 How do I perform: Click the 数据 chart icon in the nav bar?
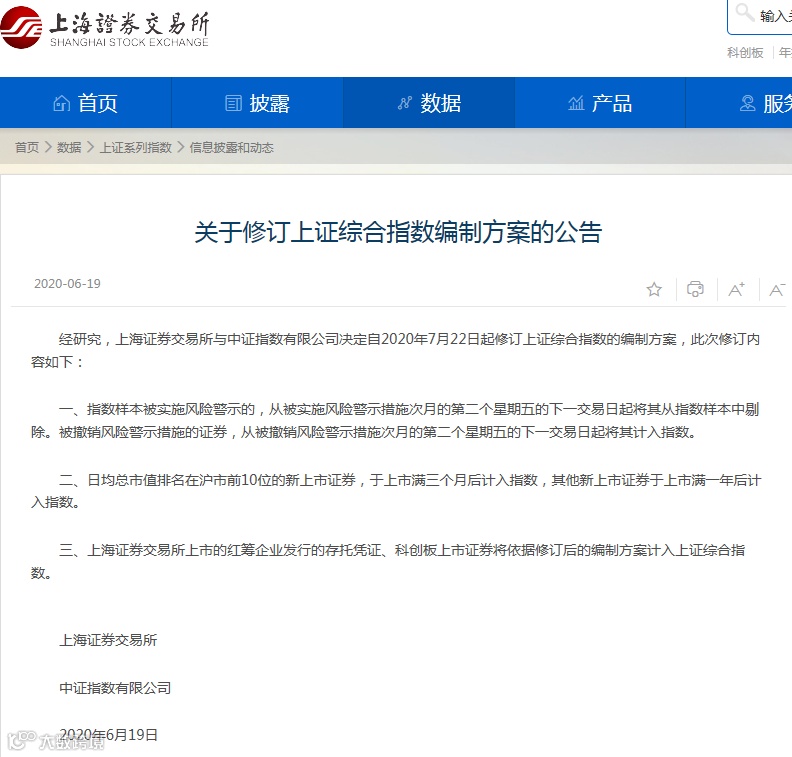tap(405, 104)
